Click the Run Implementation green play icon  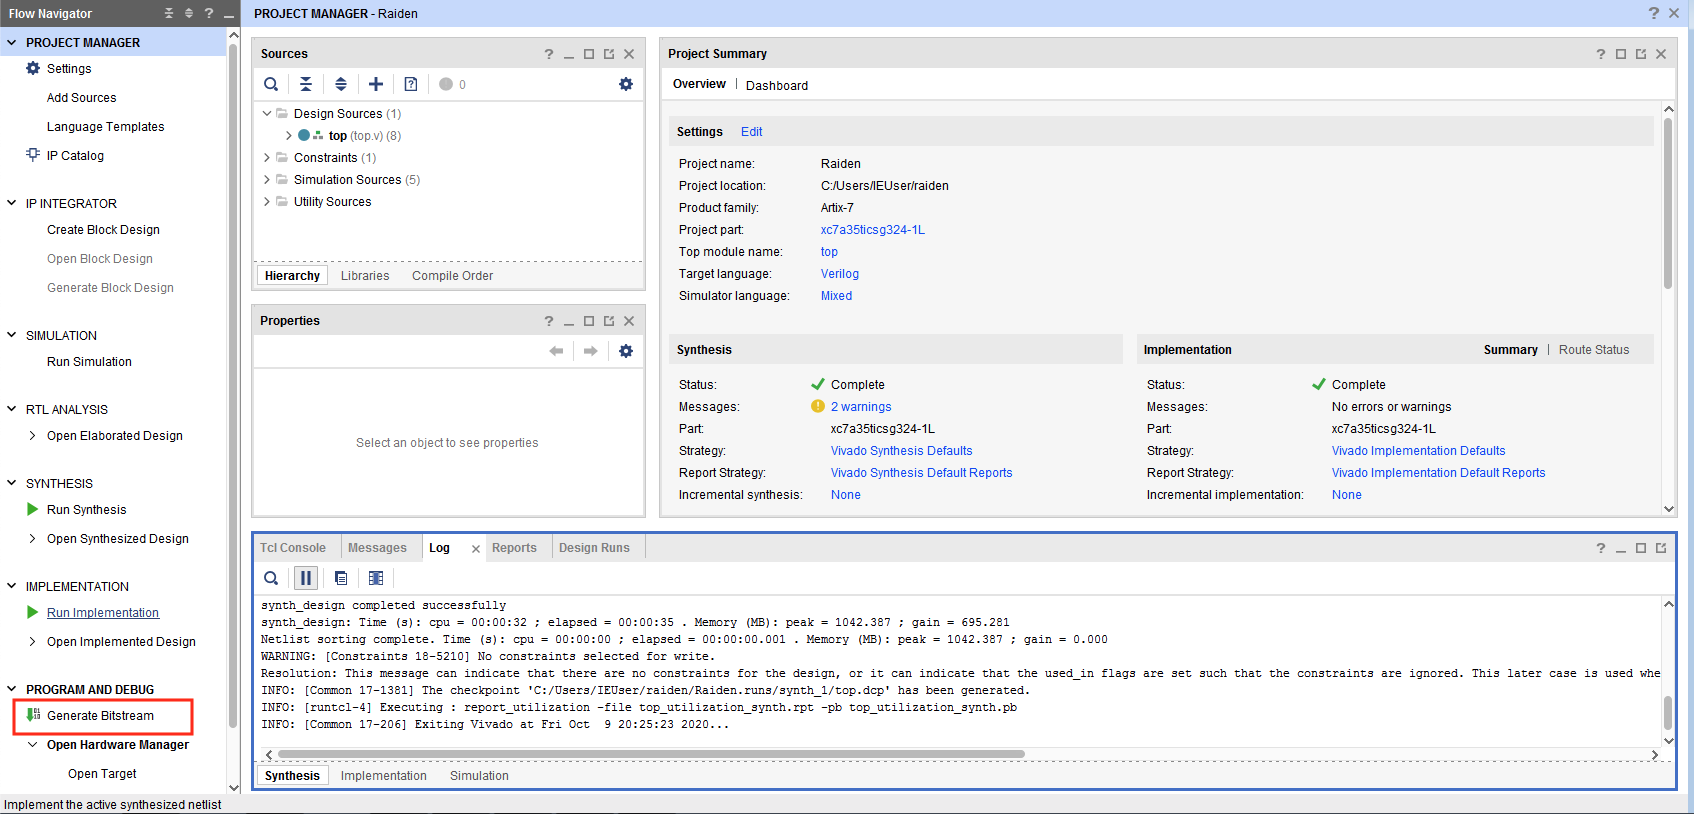tap(33, 612)
